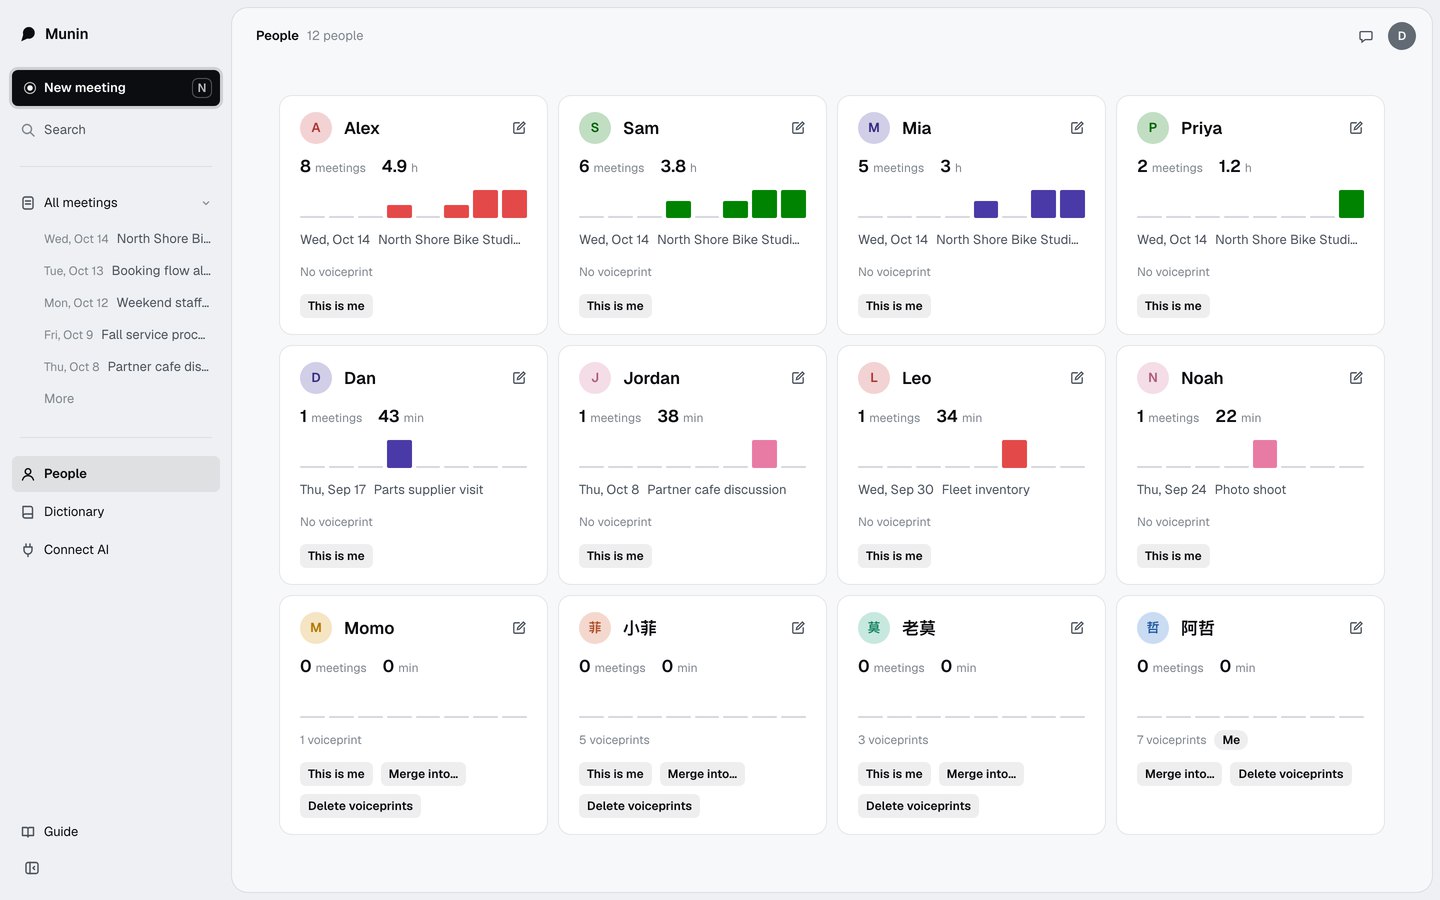
Task: Expand the All meetings chevron
Action: click(206, 203)
